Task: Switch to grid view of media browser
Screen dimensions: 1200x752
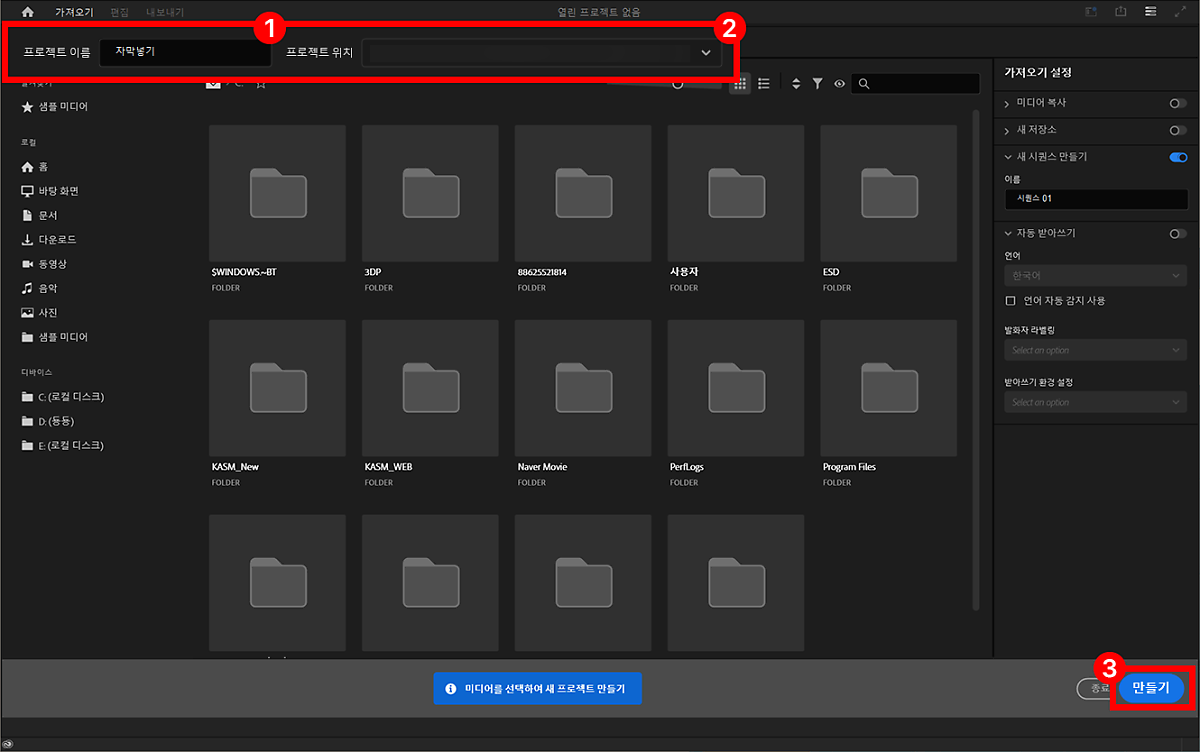Action: 740,84
